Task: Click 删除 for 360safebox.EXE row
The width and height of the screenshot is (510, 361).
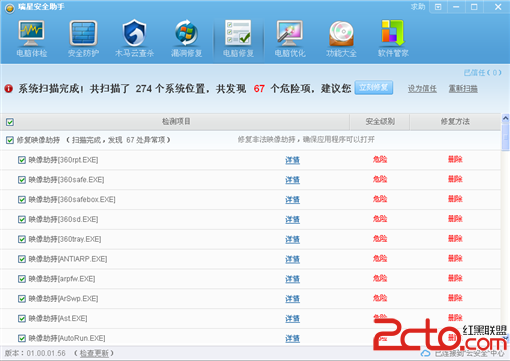Action: (455, 199)
